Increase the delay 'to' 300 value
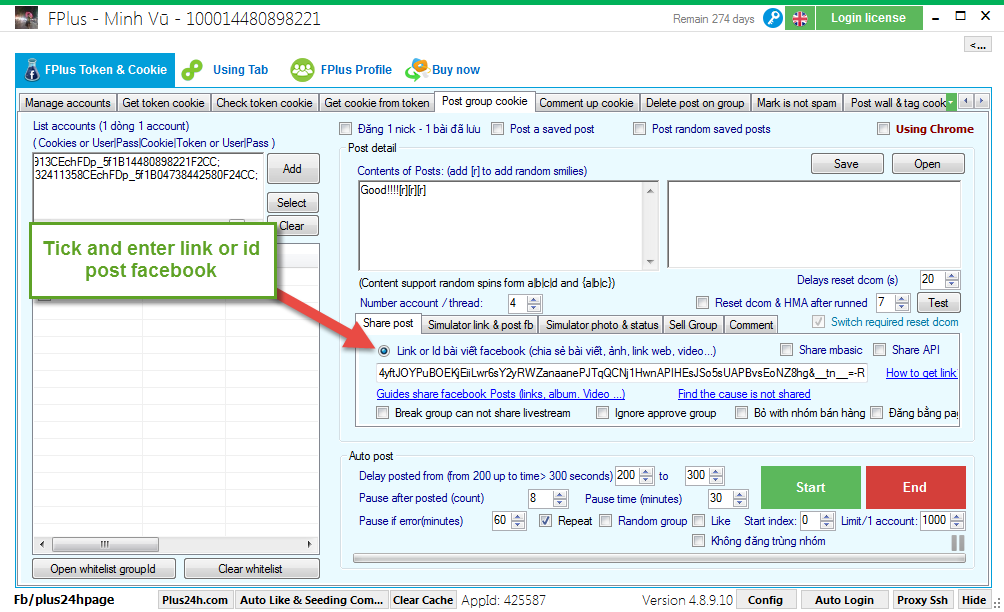This screenshot has width=1004, height=612. [x=717, y=472]
